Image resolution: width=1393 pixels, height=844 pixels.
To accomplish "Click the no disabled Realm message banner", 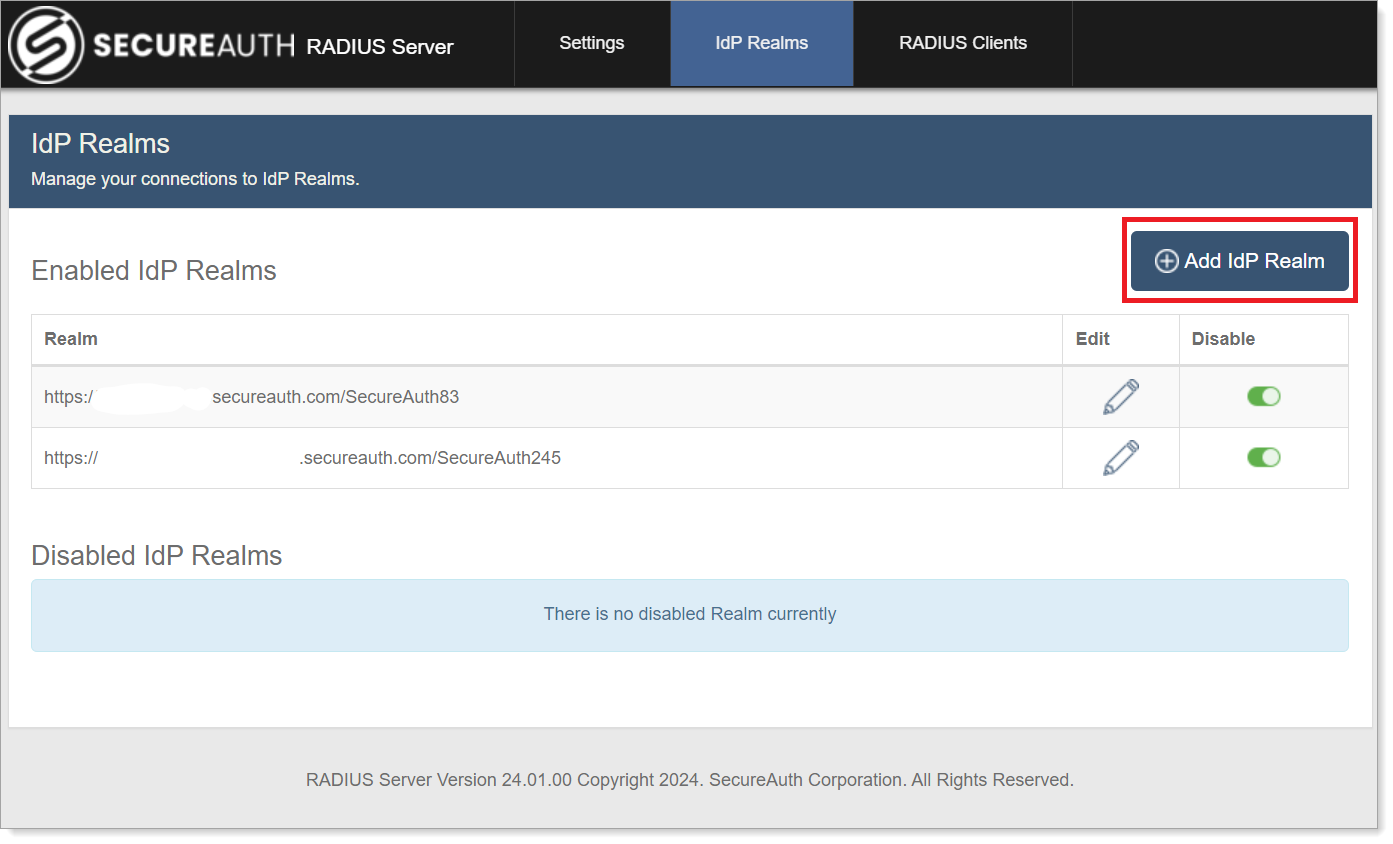I will pyautogui.click(x=690, y=614).
